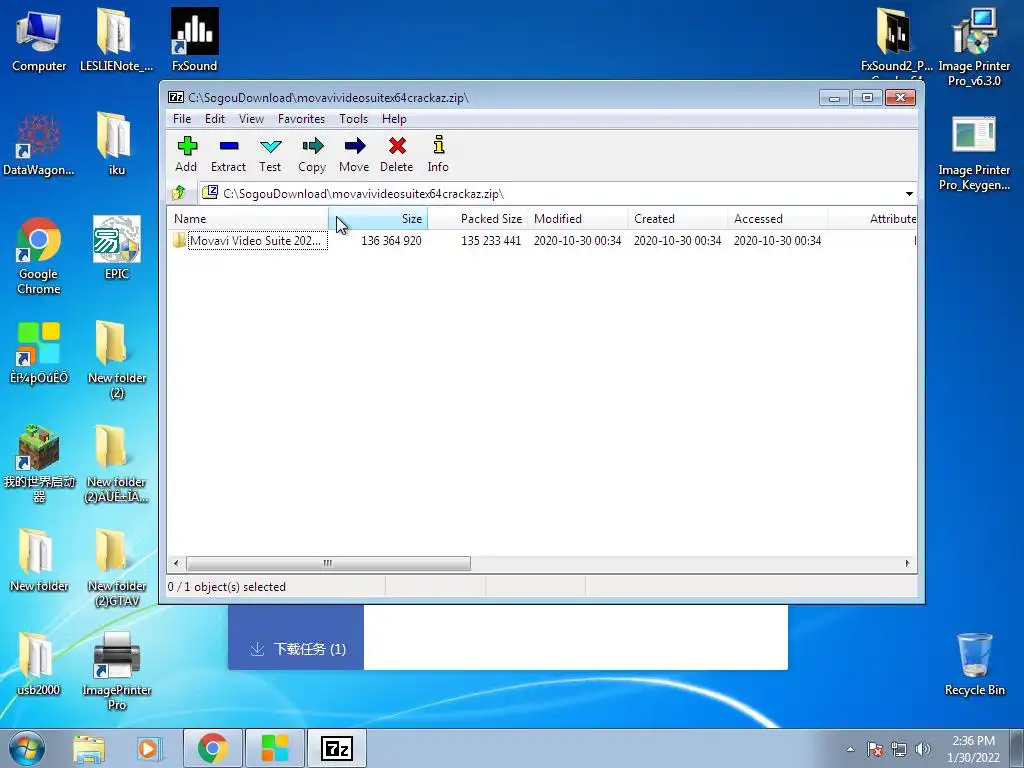Open the Edit menu
This screenshot has width=1024, height=768.
click(215, 119)
